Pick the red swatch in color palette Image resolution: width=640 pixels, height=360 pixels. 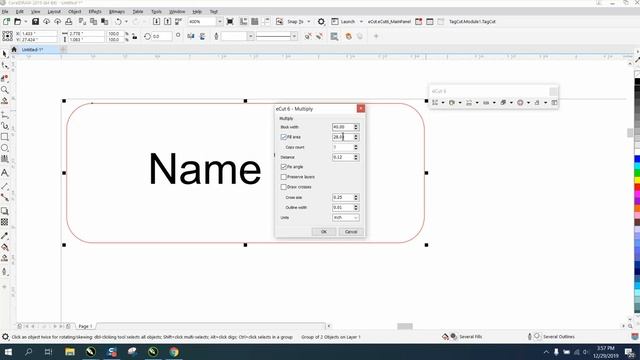point(637,187)
